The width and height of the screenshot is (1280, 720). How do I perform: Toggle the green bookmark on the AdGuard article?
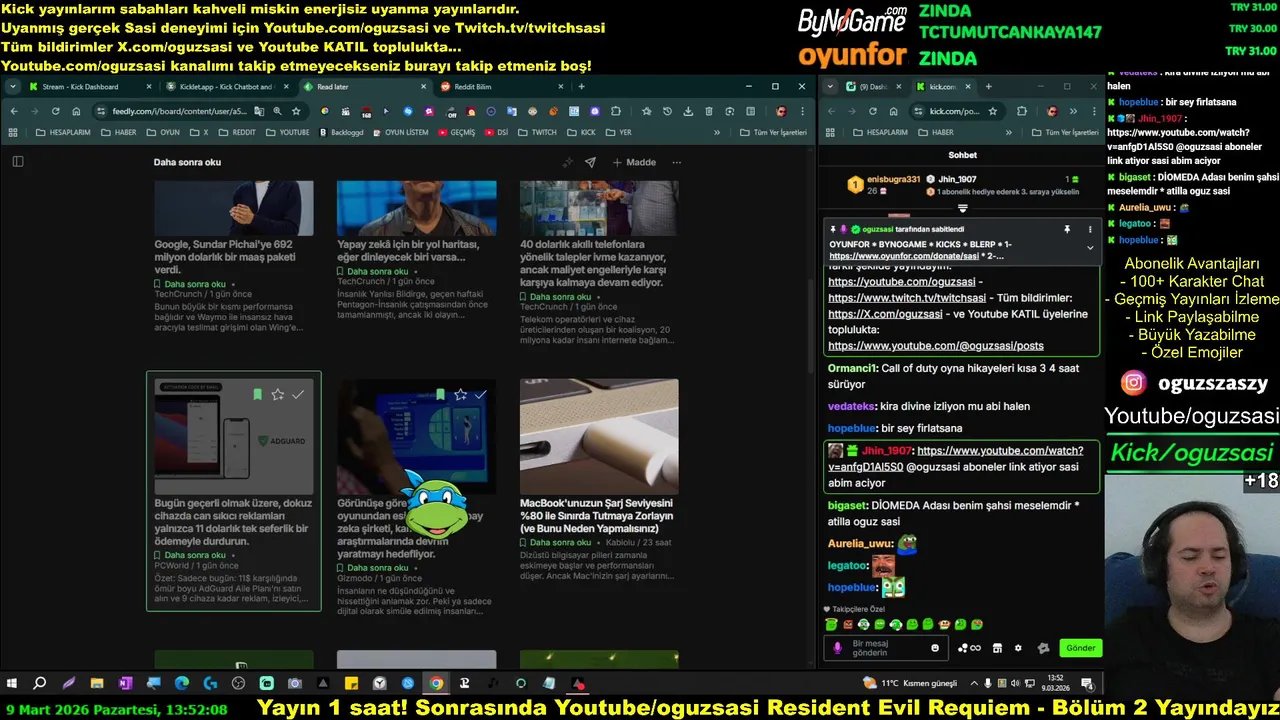(257, 394)
